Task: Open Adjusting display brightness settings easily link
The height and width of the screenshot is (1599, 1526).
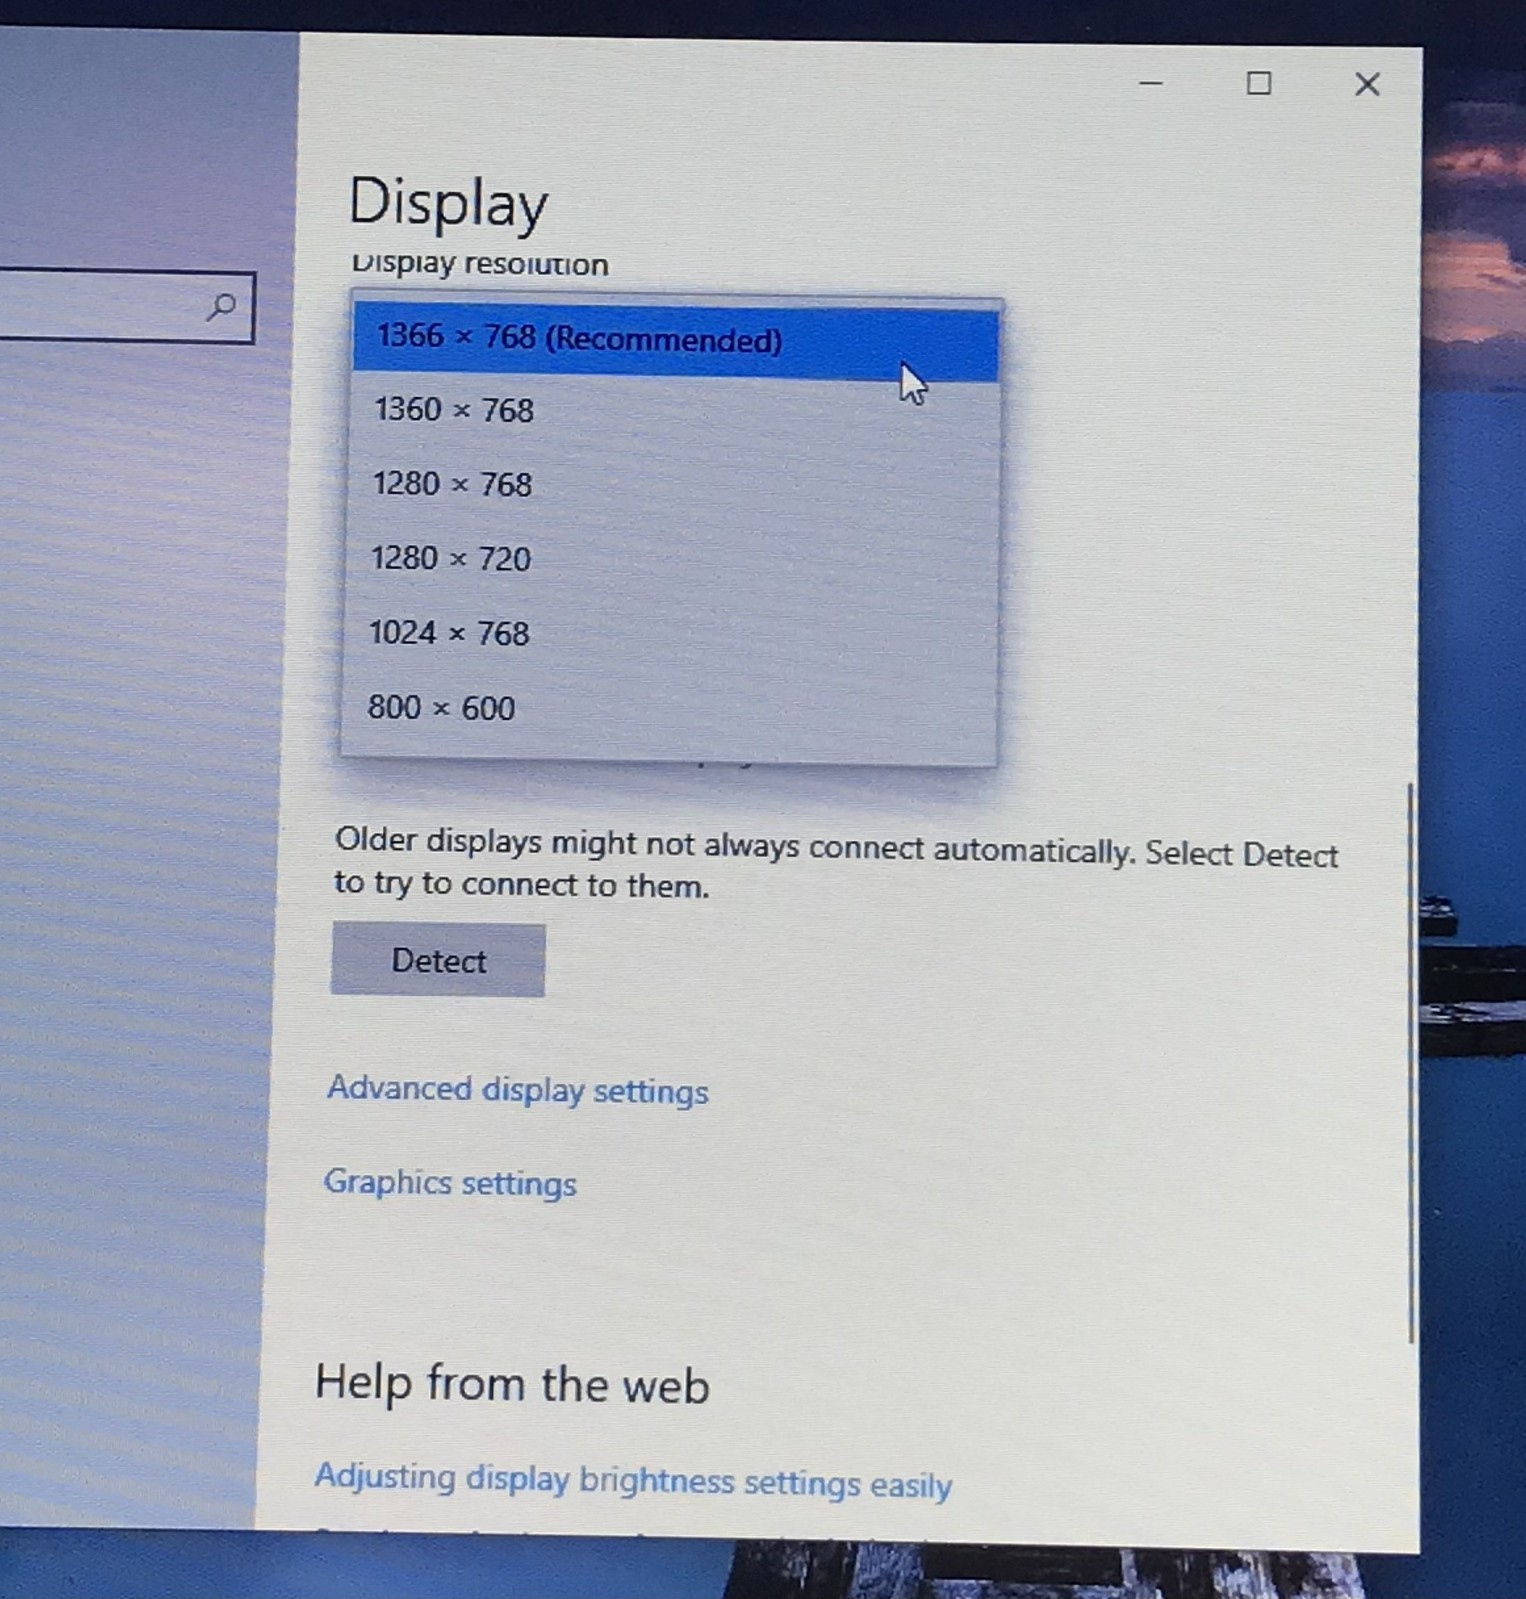Action: (x=633, y=1480)
